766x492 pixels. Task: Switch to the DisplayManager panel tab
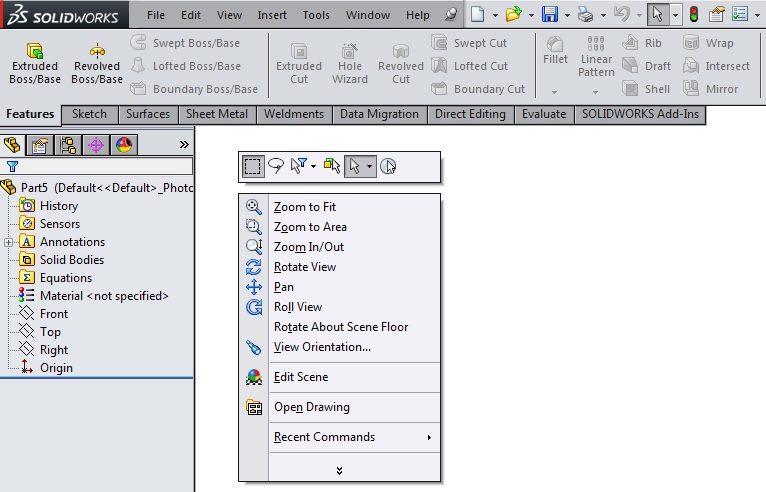[124, 145]
